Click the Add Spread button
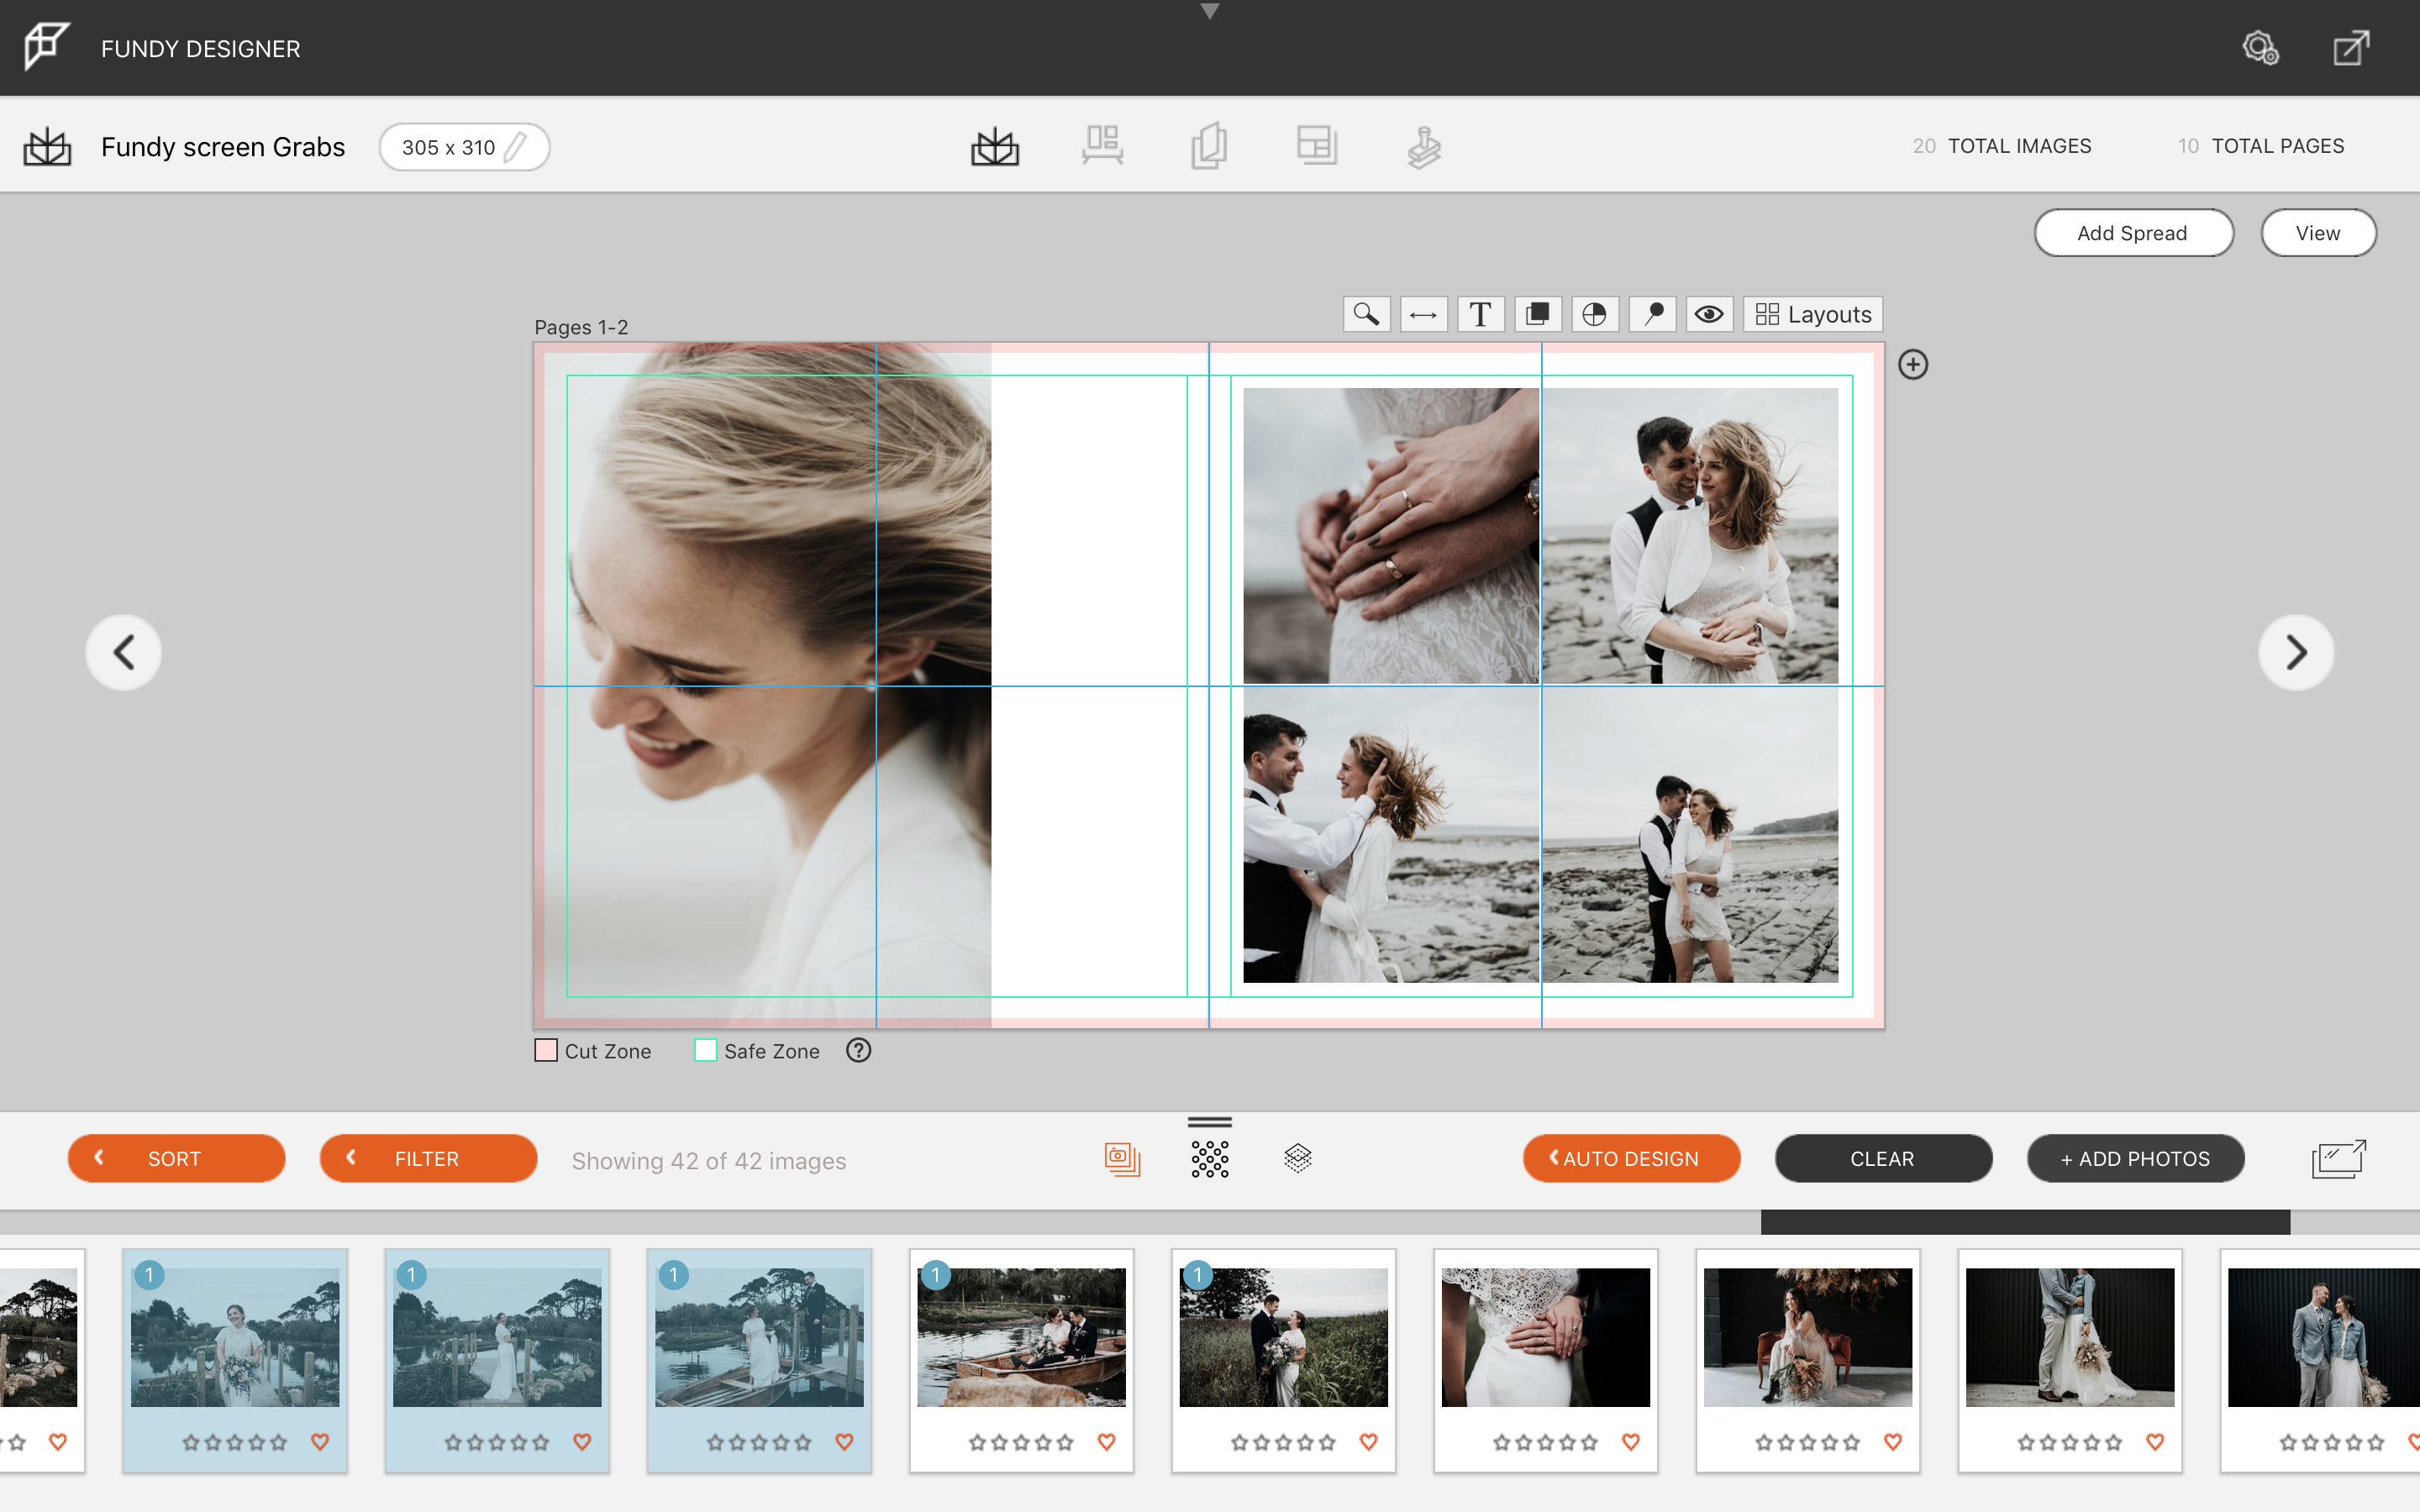The width and height of the screenshot is (2420, 1512). 2133,233
